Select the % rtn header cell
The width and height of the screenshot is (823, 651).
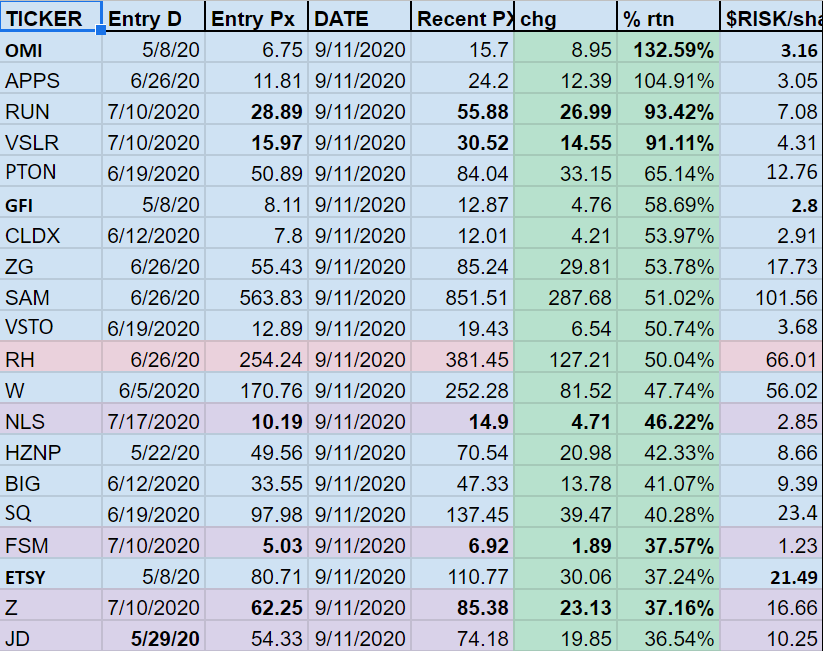click(668, 17)
